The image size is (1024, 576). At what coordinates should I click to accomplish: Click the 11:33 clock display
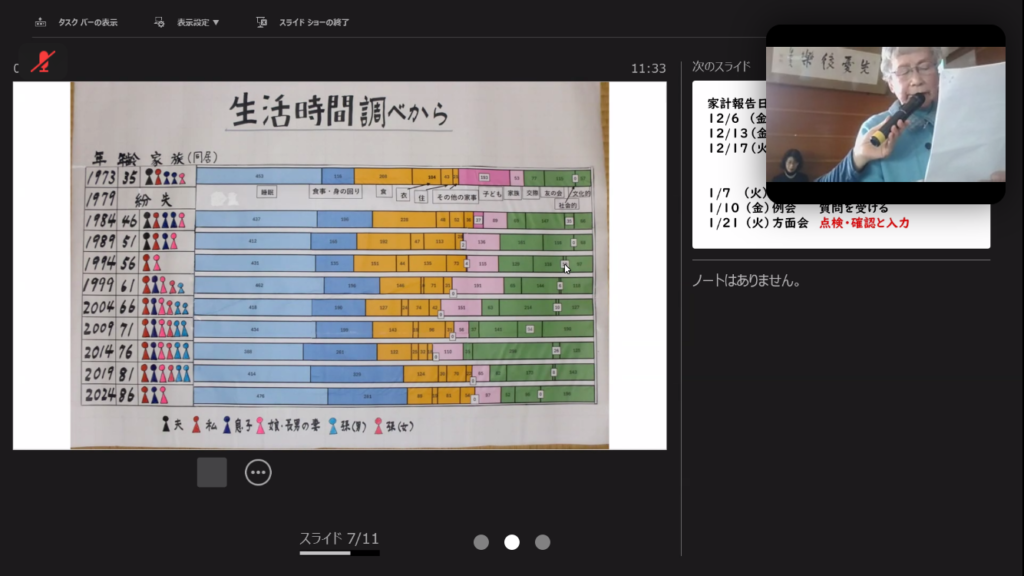click(648, 68)
